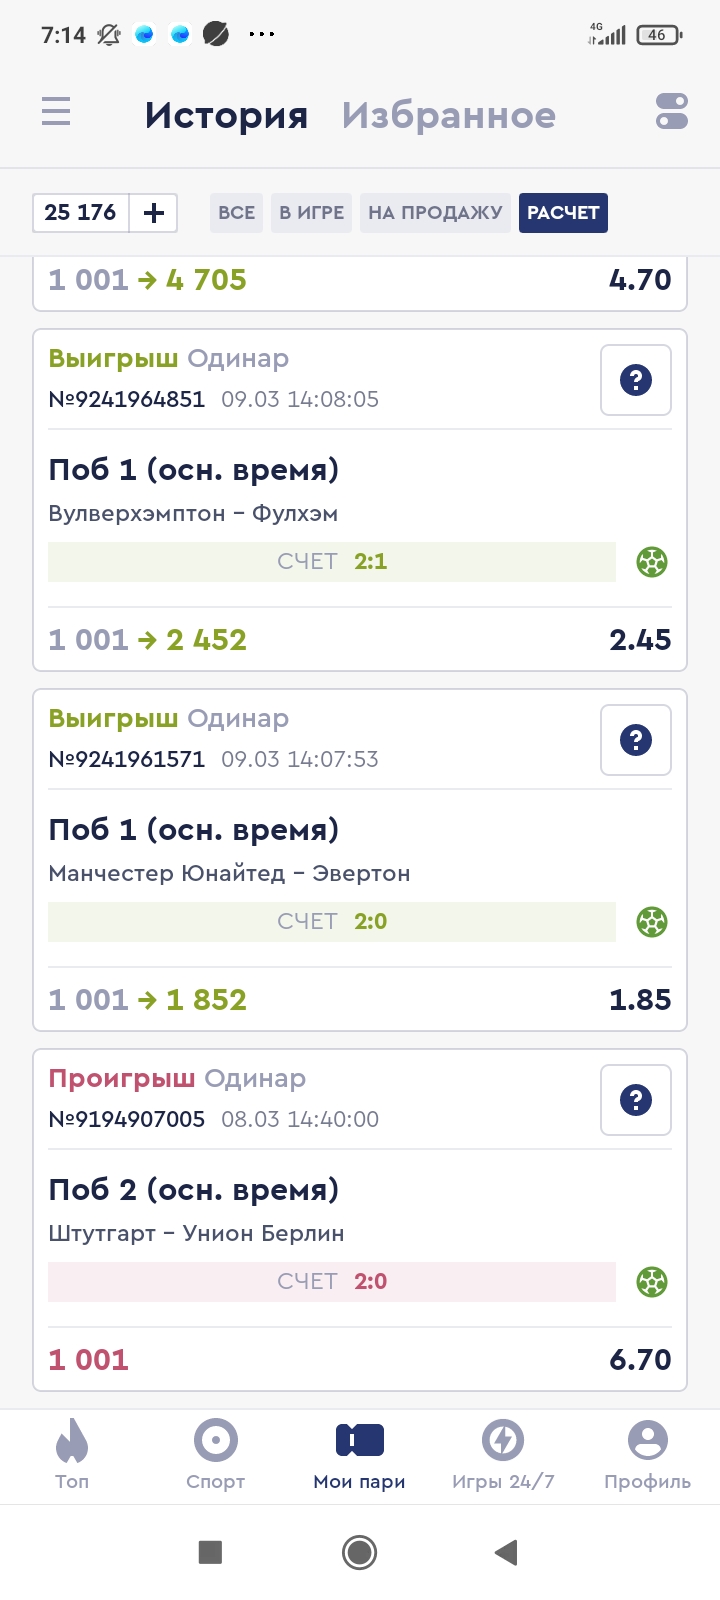The width and height of the screenshot is (720, 1600).
Task: Open Игры 24/7 from bottom navigation
Action: [x=503, y=1455]
